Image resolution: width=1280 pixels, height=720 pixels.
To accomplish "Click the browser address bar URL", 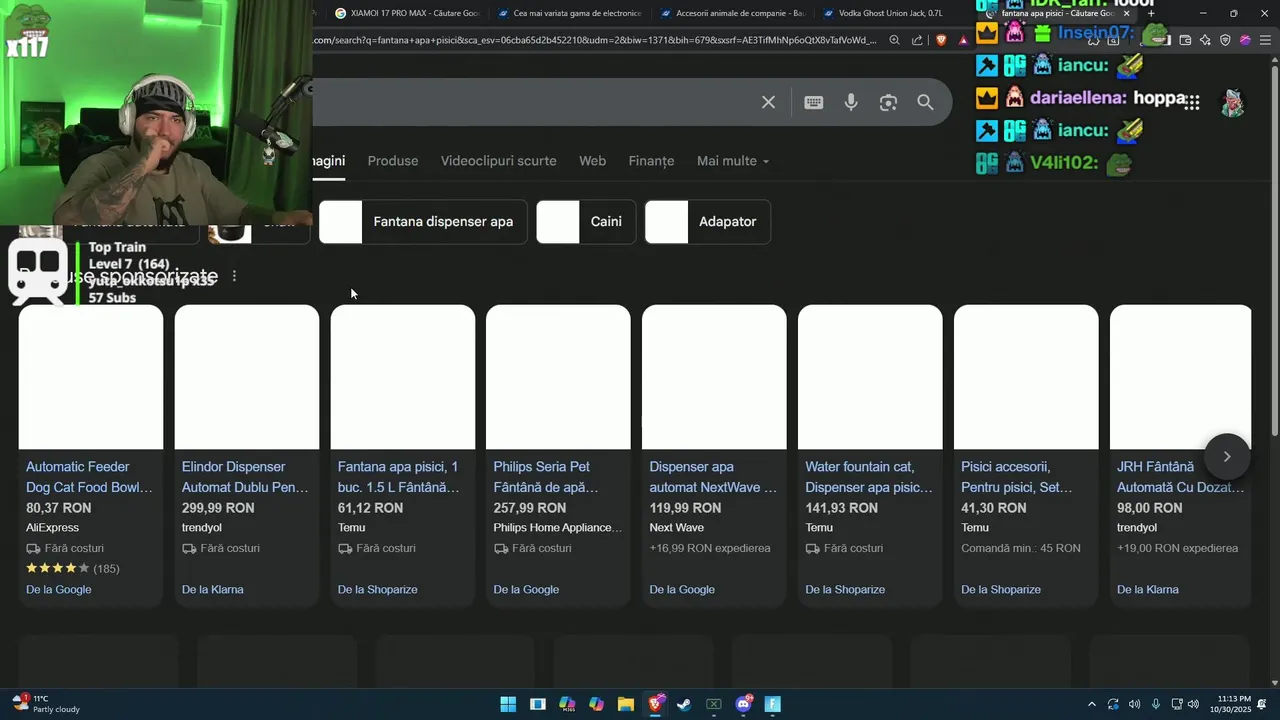I will pyautogui.click(x=595, y=40).
